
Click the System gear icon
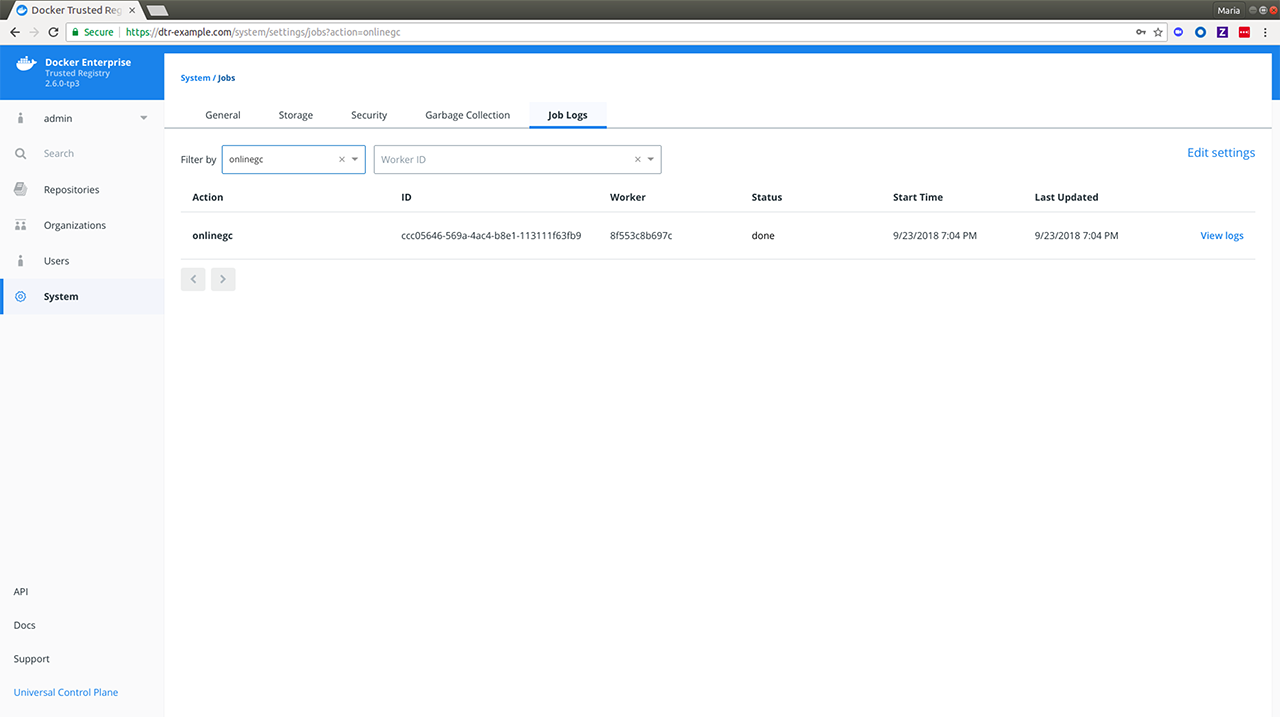click(20, 297)
